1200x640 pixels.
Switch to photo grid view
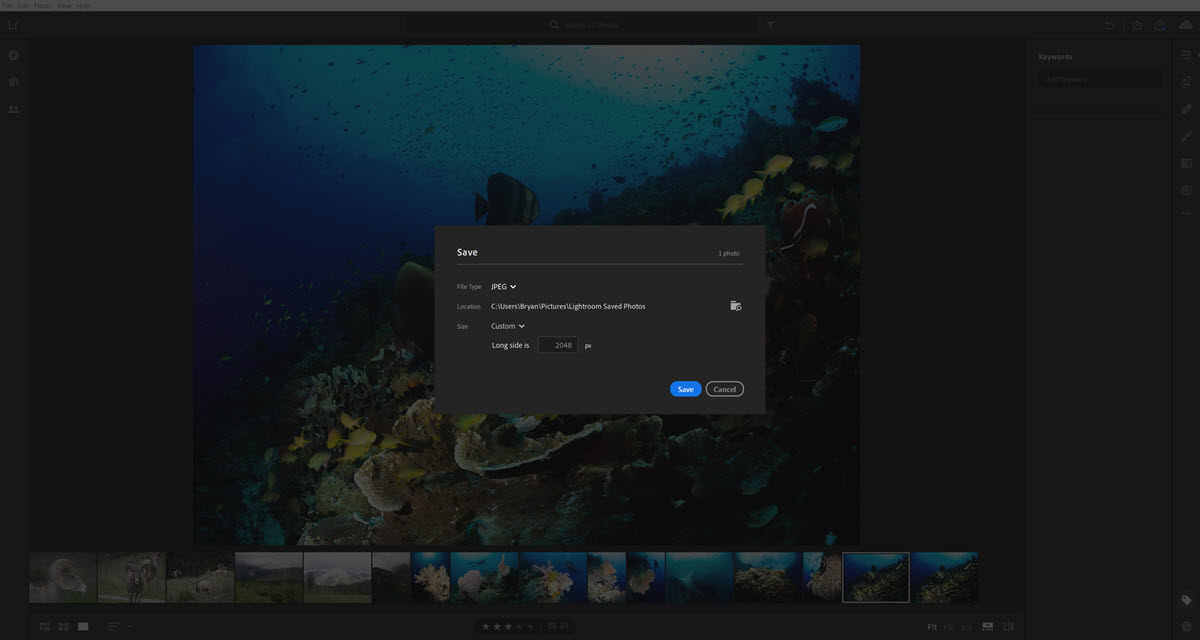[x=45, y=626]
